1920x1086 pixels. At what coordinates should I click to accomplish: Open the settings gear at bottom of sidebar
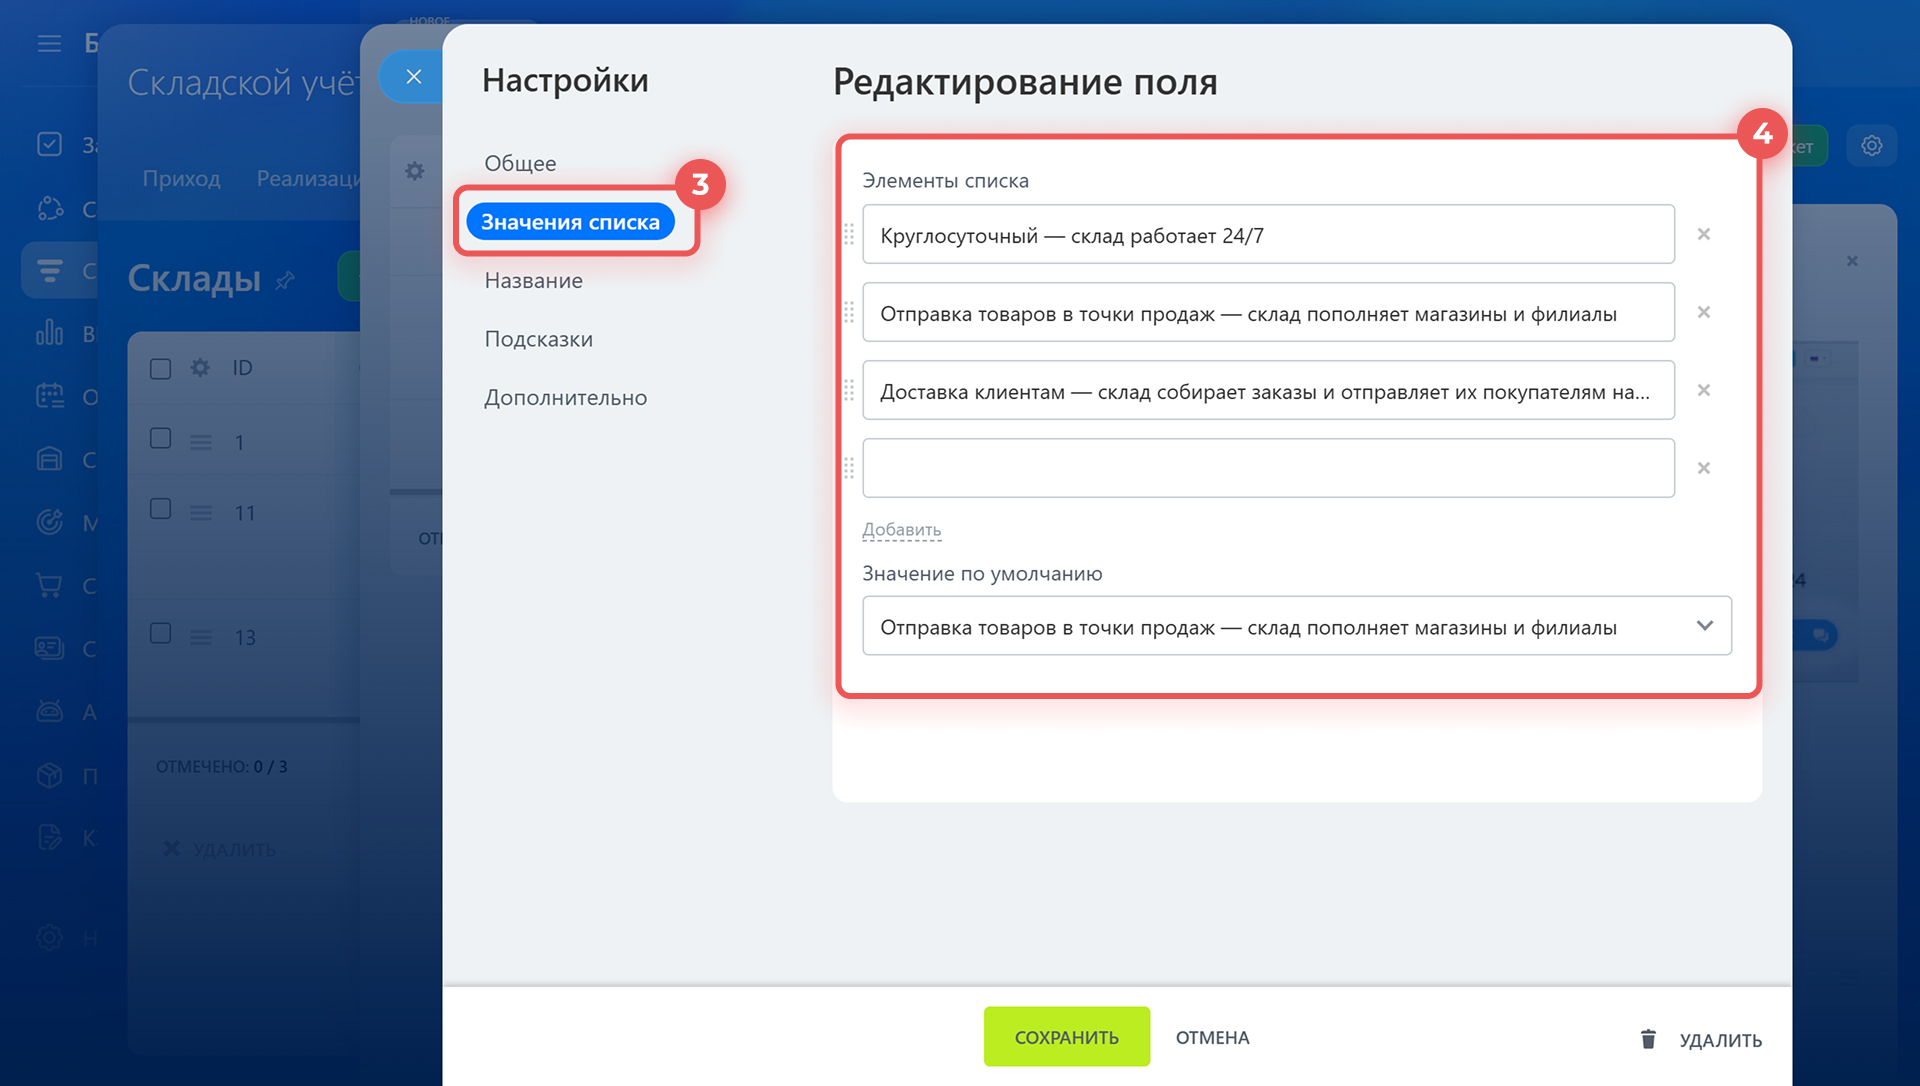point(50,937)
